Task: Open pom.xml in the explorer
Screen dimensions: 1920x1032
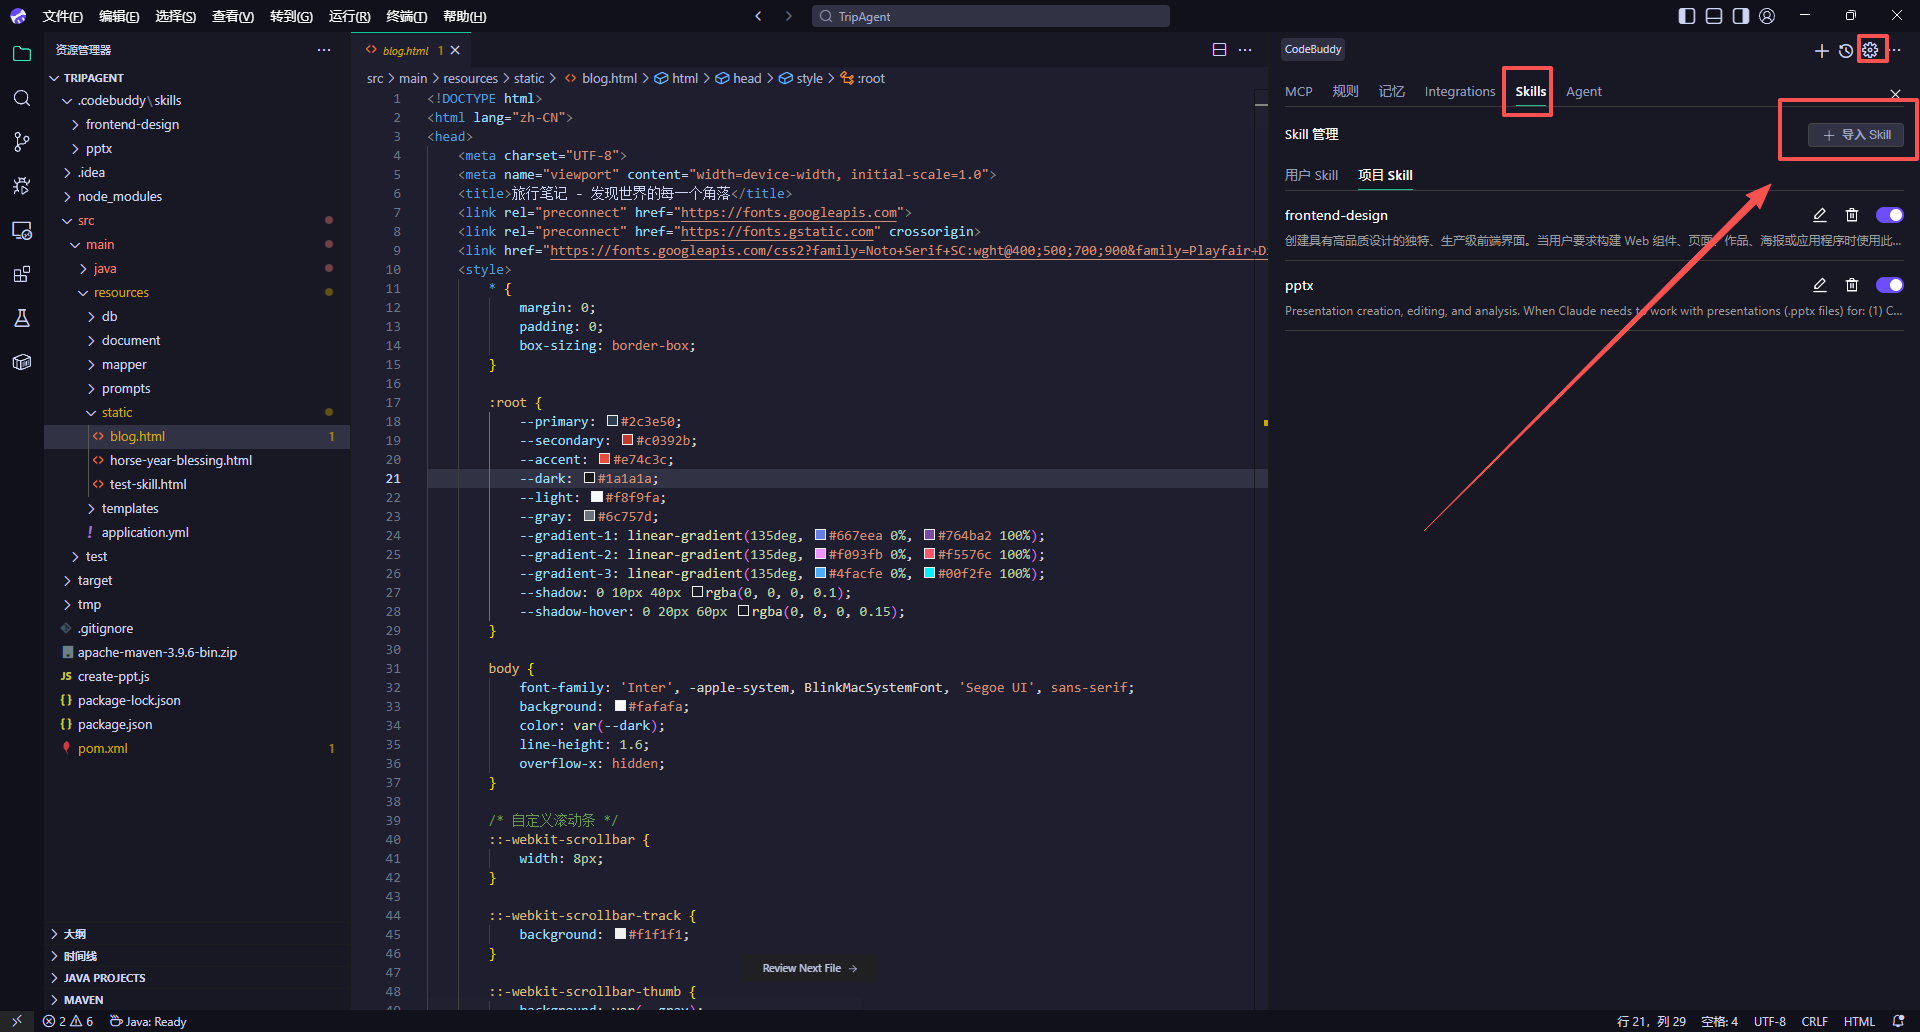Action: (102, 748)
